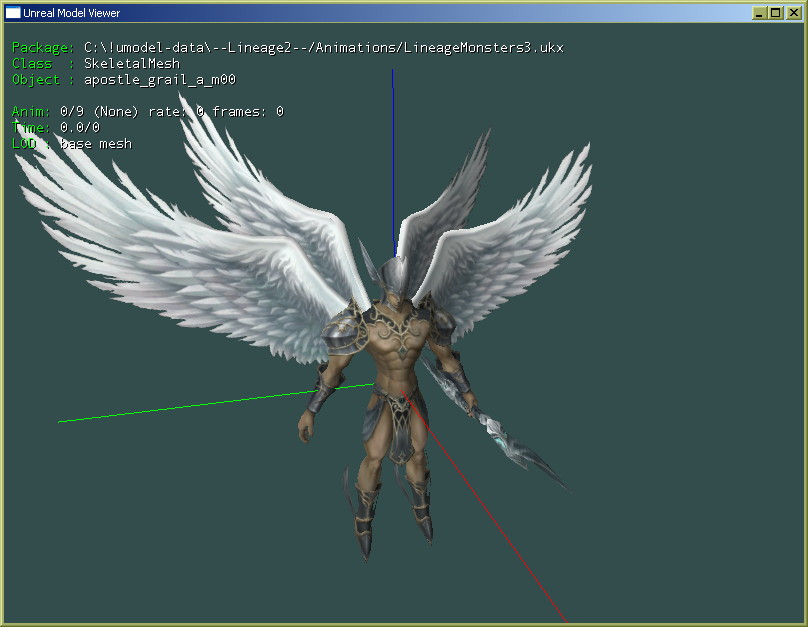Screen dimensions: 808x627
Task: Click the green Package label
Action: [x=43, y=47]
